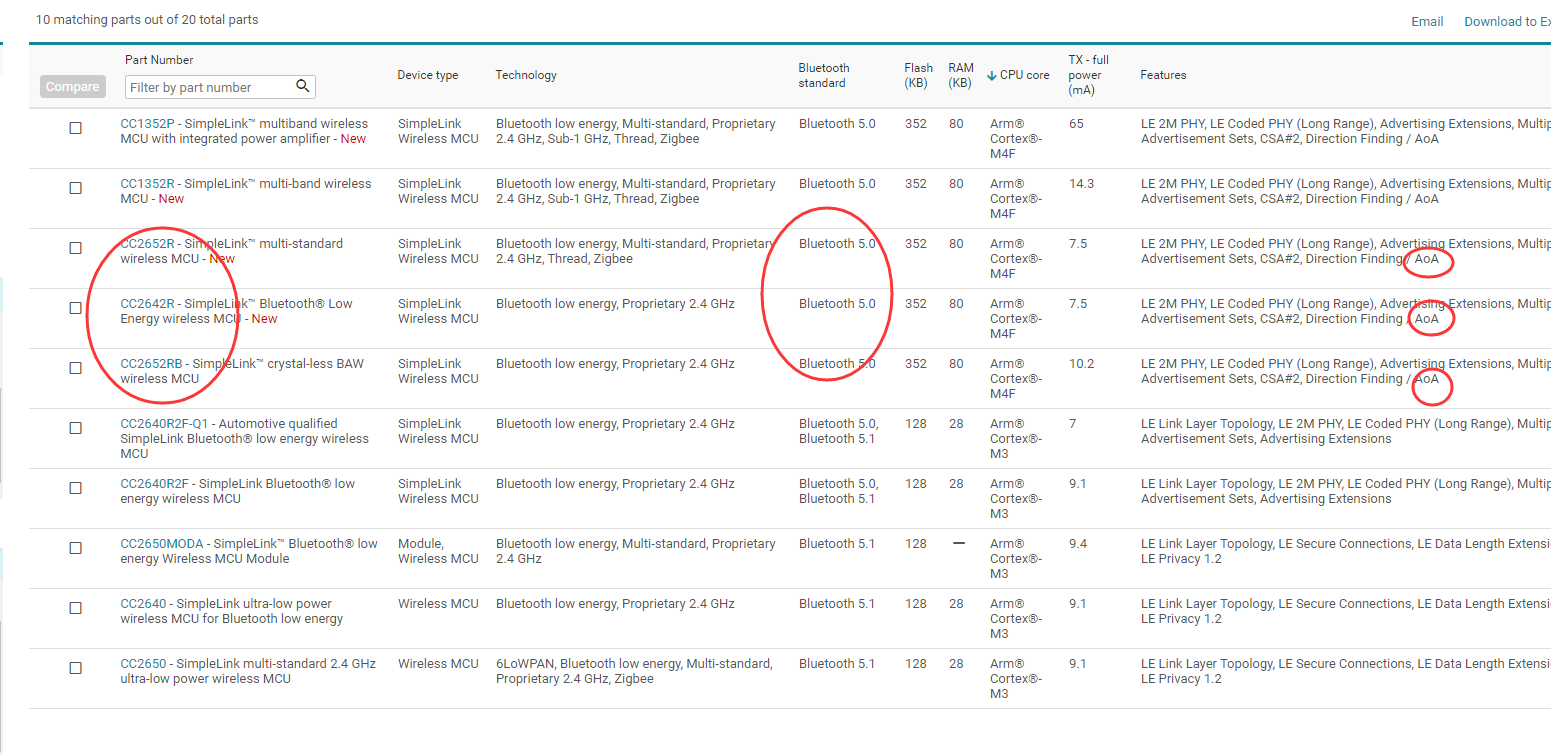
Task: Click the search magnifier in part number filter
Action: coord(303,86)
